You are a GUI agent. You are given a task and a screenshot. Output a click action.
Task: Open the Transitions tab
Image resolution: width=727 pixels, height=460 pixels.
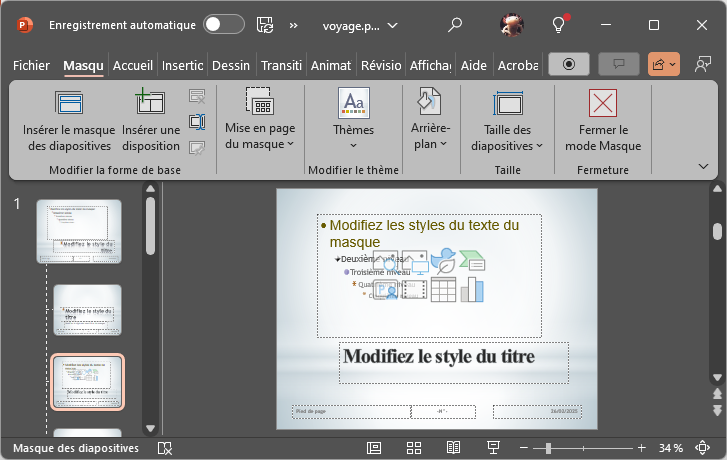(x=281, y=65)
